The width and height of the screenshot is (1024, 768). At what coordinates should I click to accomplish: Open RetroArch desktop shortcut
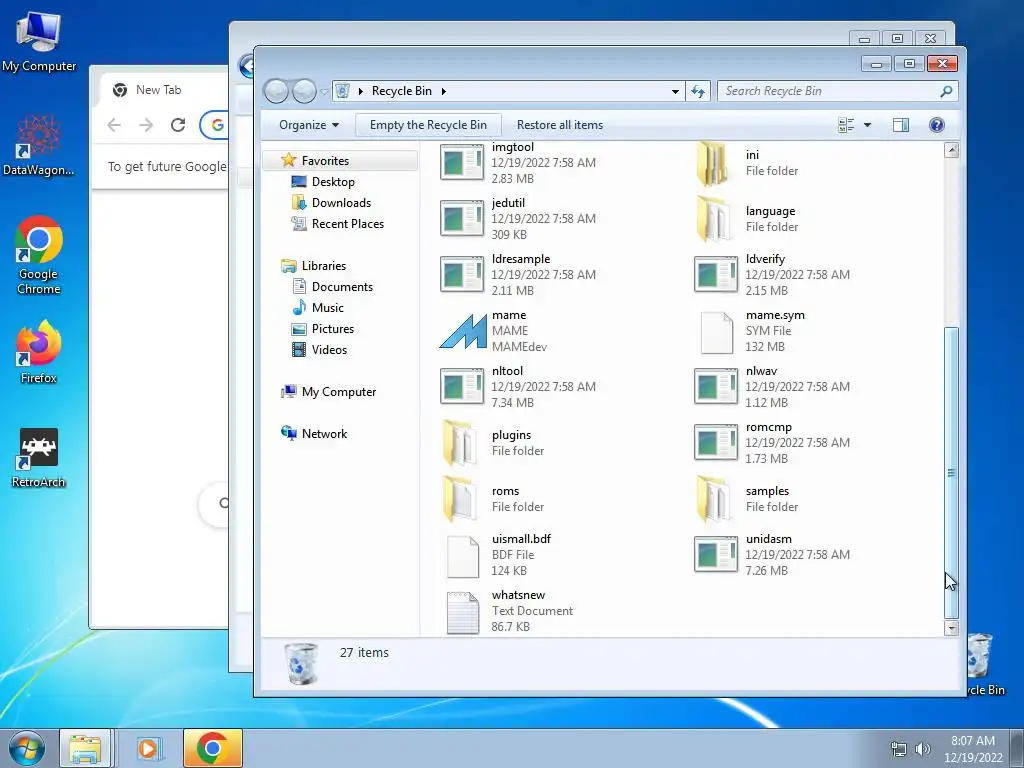click(x=39, y=458)
